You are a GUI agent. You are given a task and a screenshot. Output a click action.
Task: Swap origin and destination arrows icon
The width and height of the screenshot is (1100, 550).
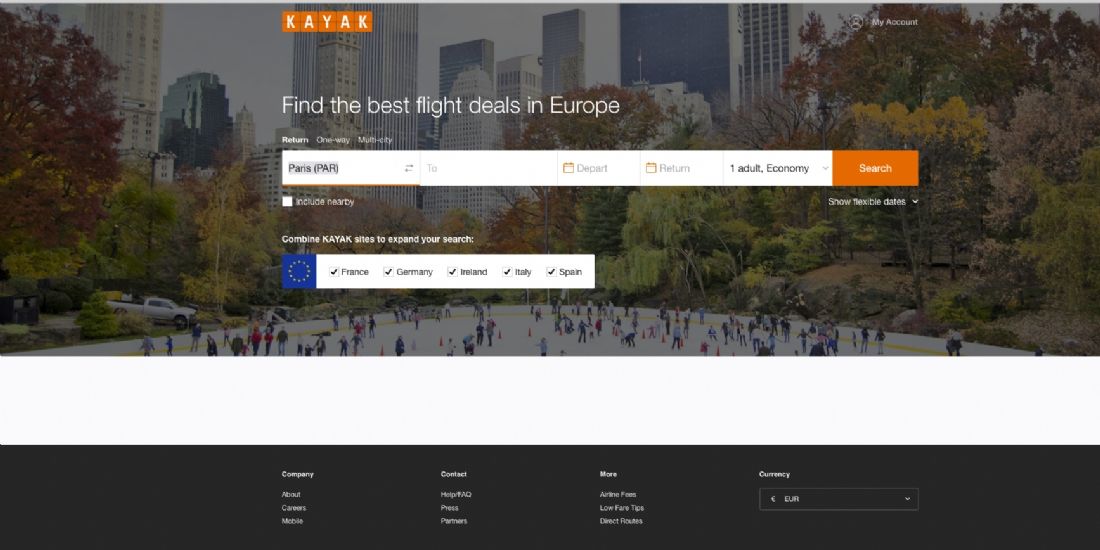(x=409, y=168)
